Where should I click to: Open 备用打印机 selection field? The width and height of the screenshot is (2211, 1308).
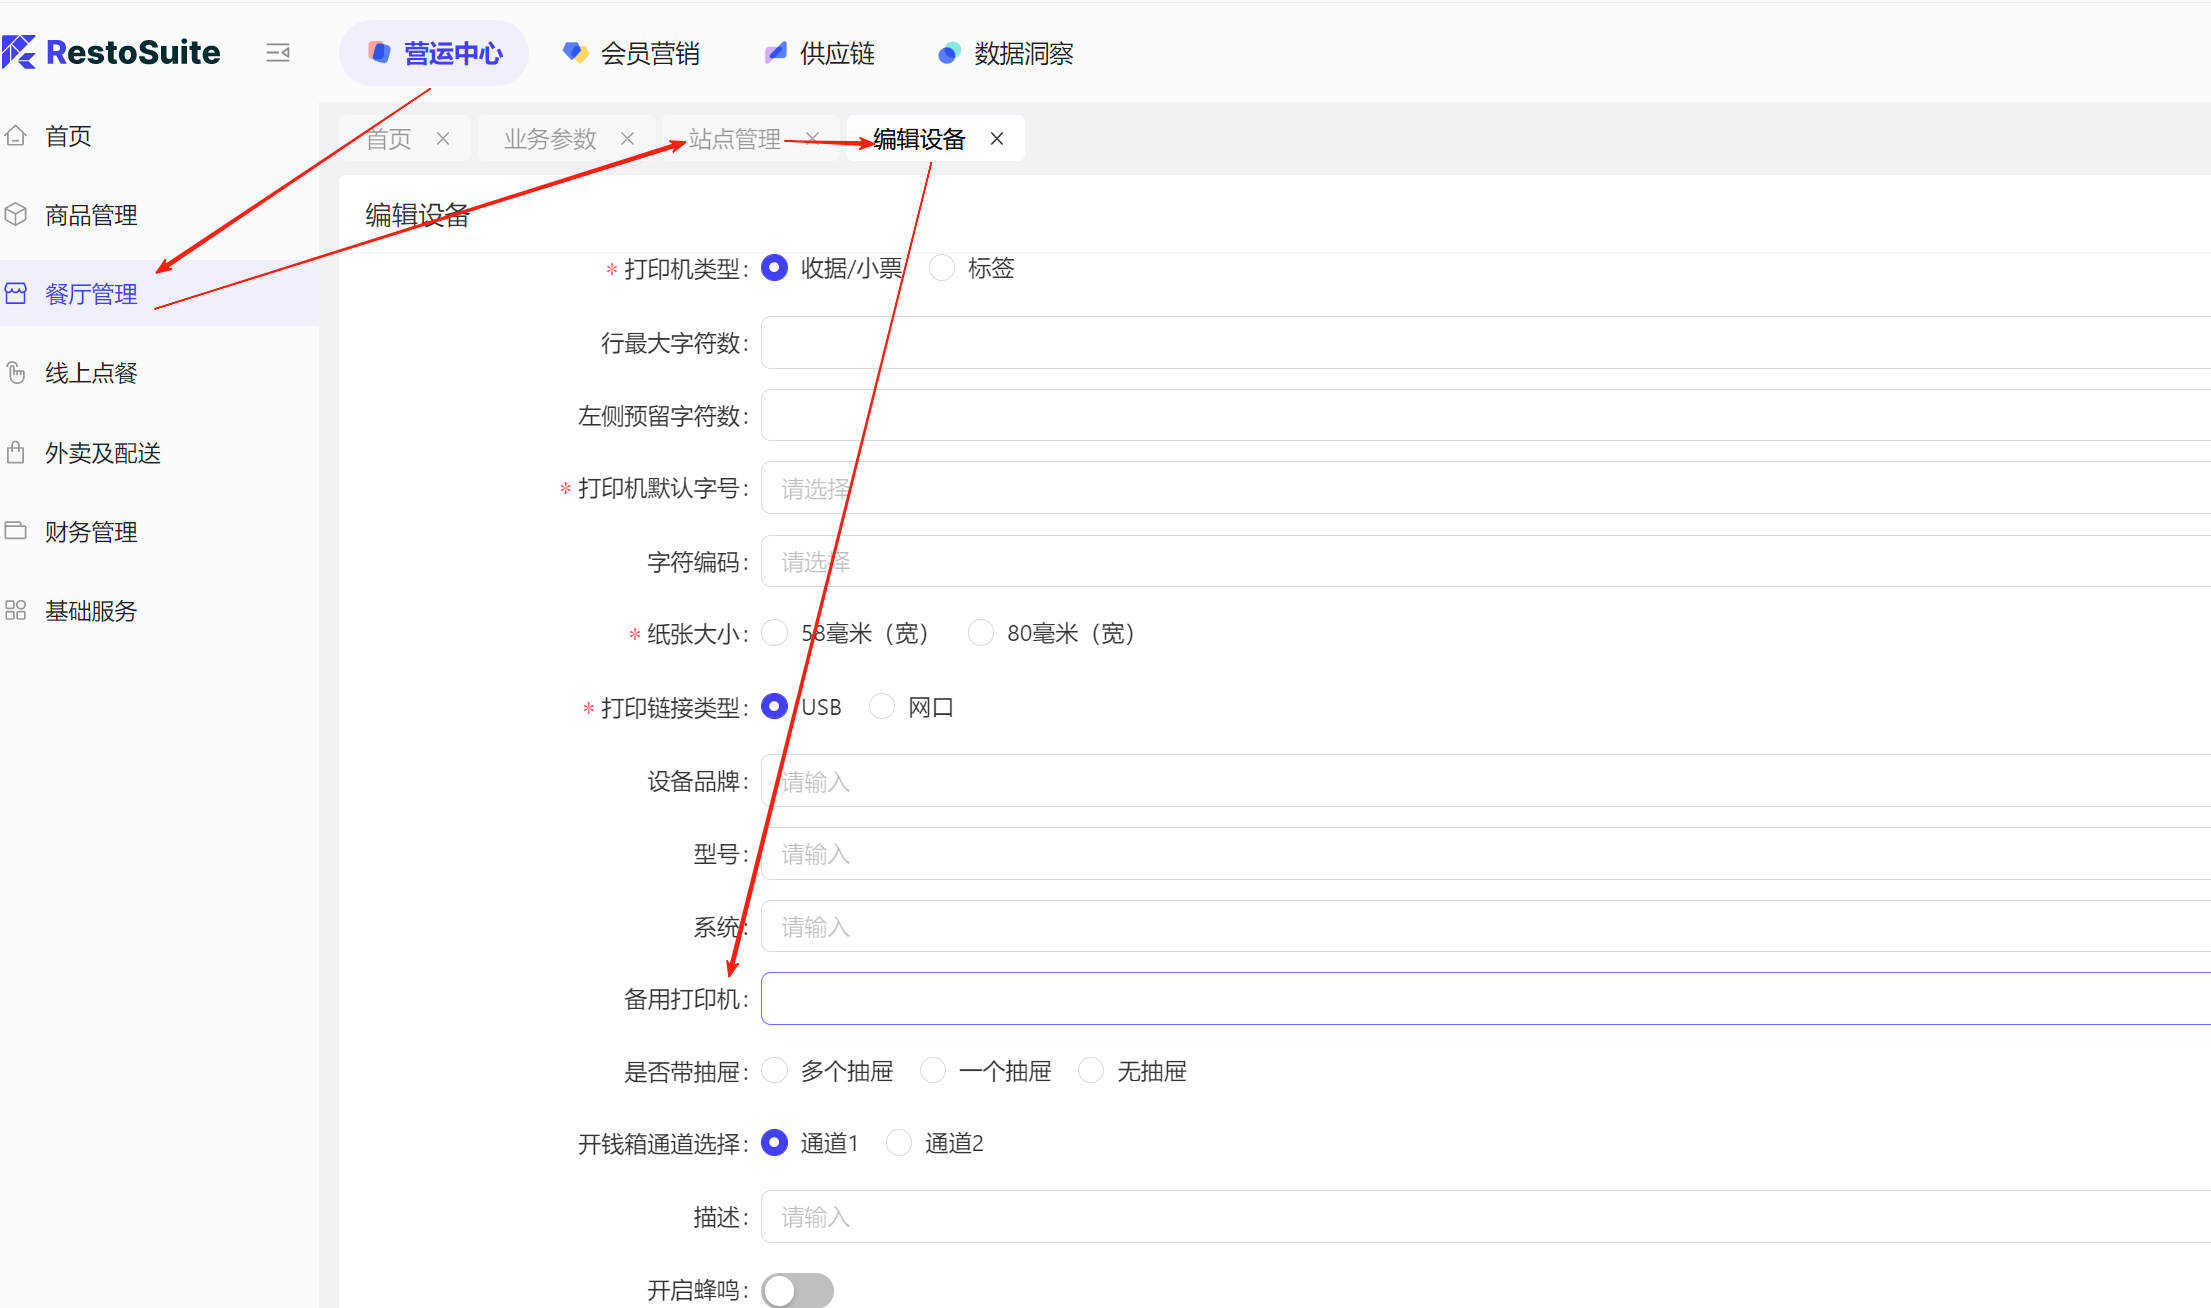pos(1486,998)
